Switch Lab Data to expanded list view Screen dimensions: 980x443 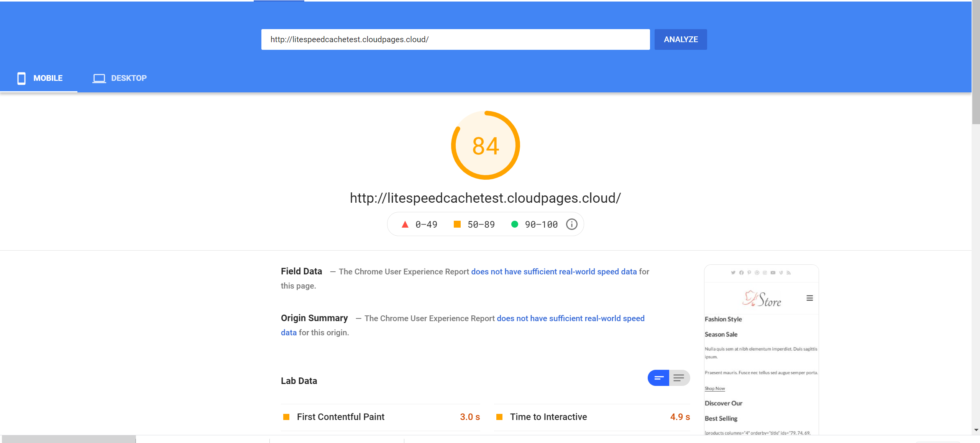[x=680, y=378]
